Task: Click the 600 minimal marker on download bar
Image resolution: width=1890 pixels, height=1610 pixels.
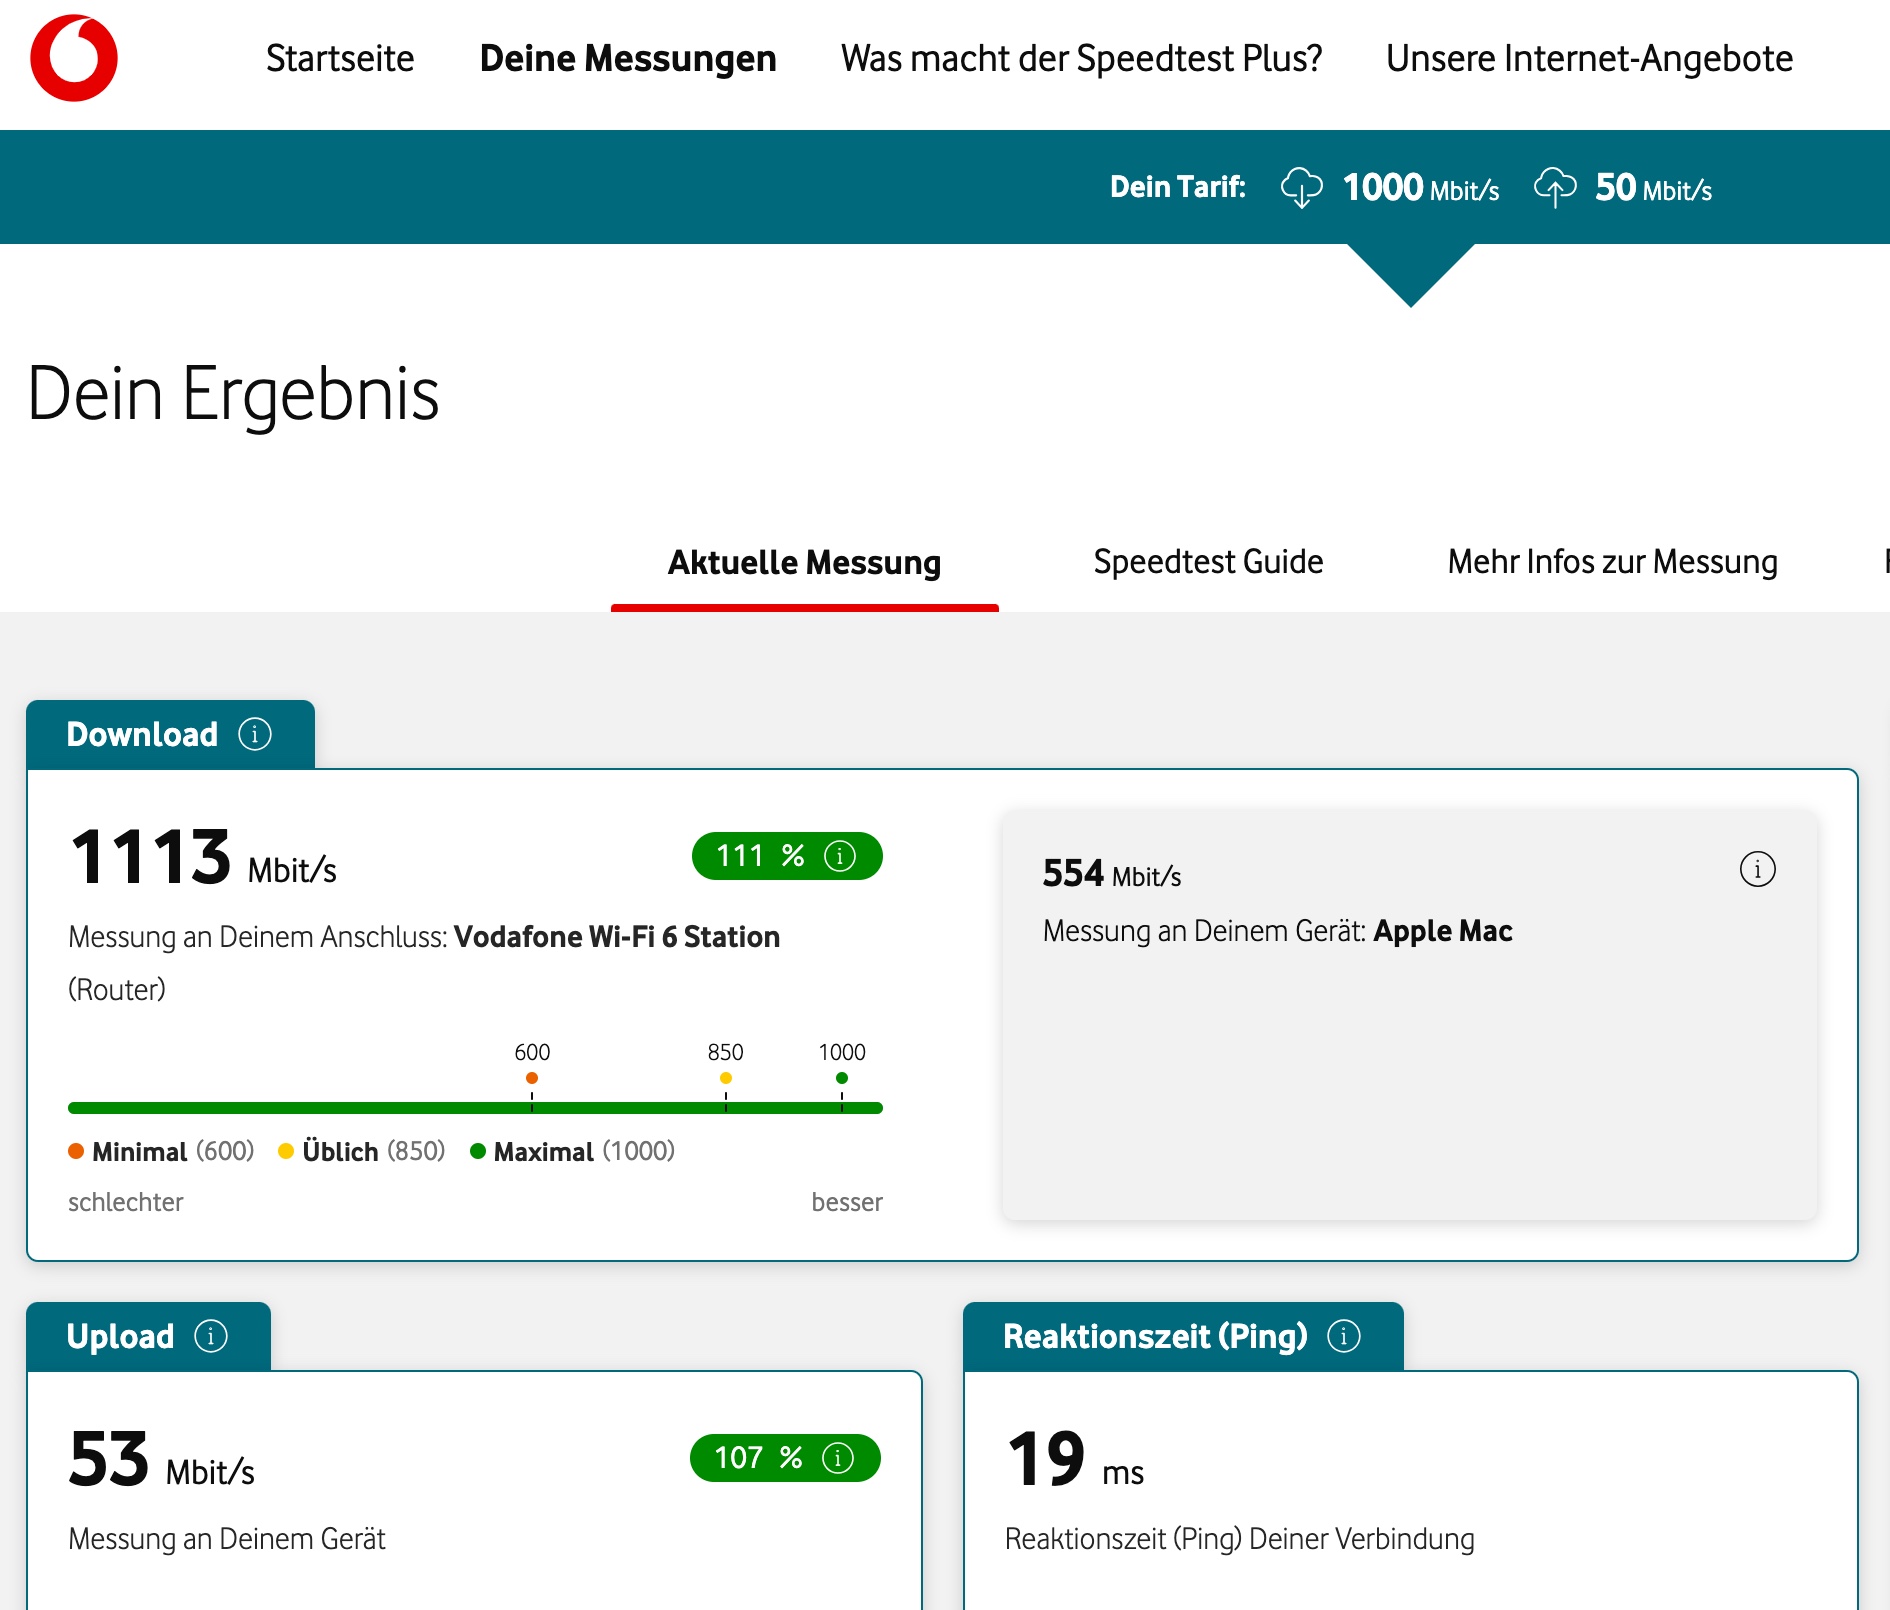Action: pyautogui.click(x=532, y=1078)
